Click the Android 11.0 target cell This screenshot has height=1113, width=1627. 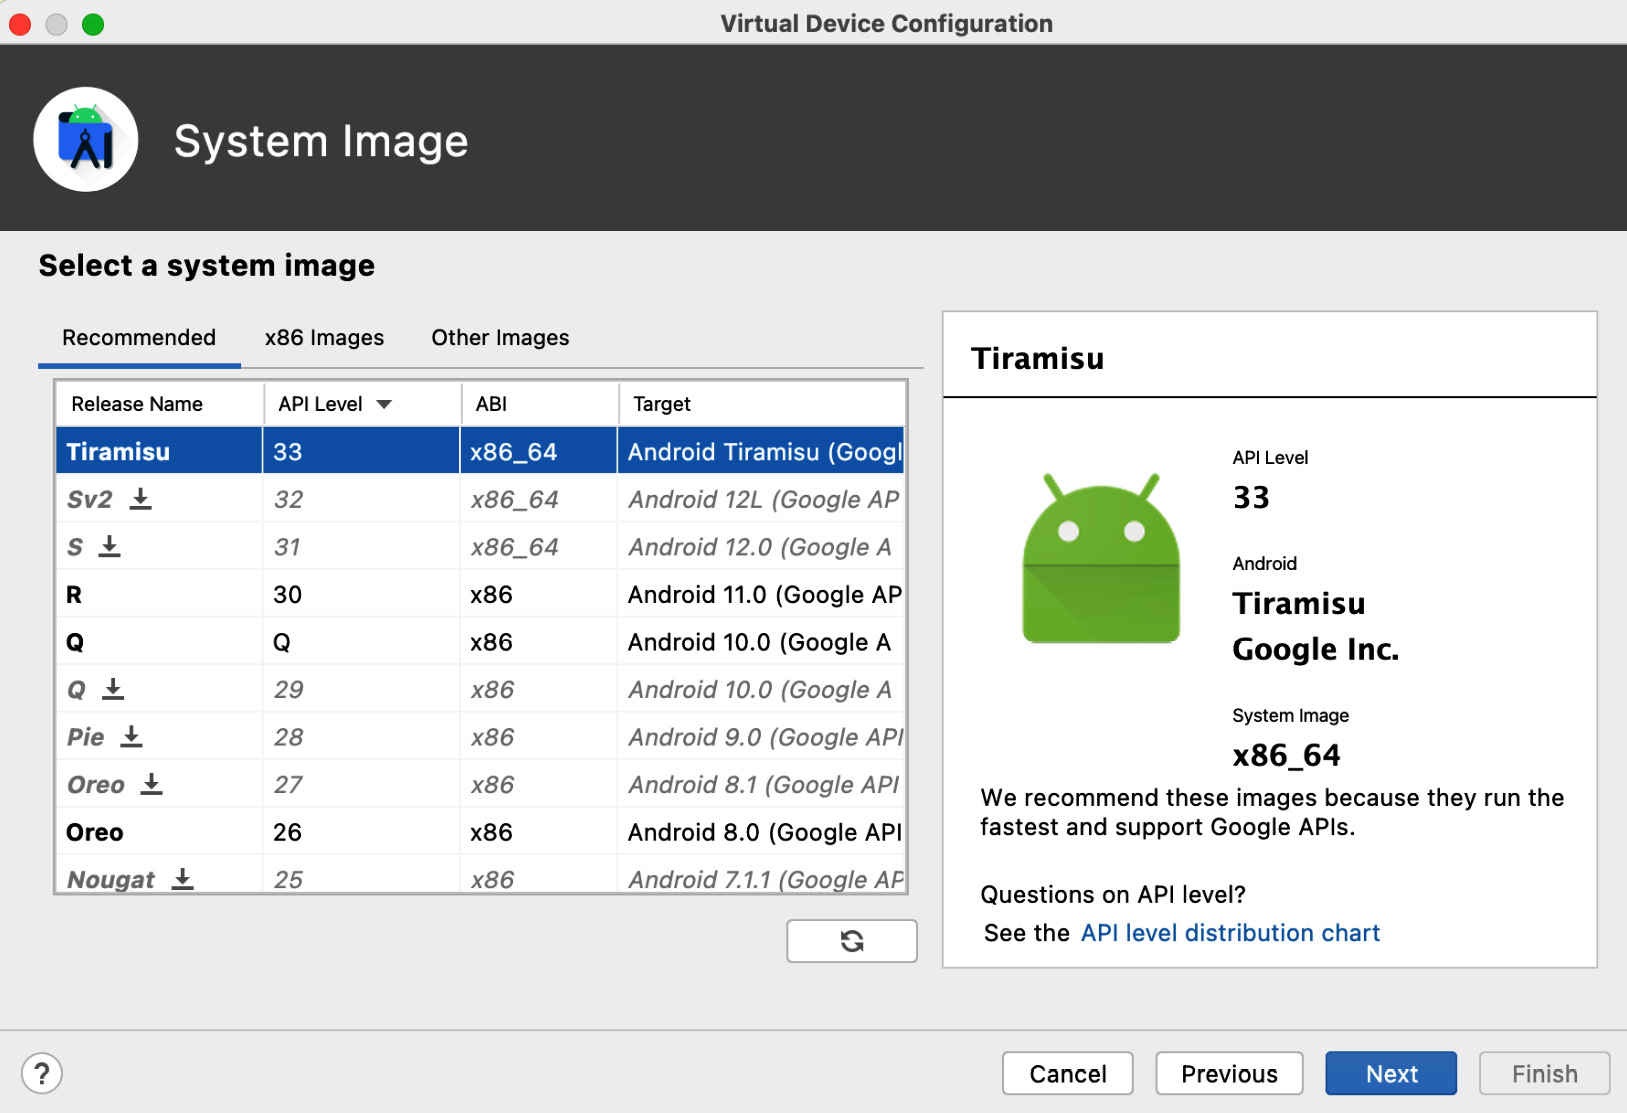(x=762, y=594)
